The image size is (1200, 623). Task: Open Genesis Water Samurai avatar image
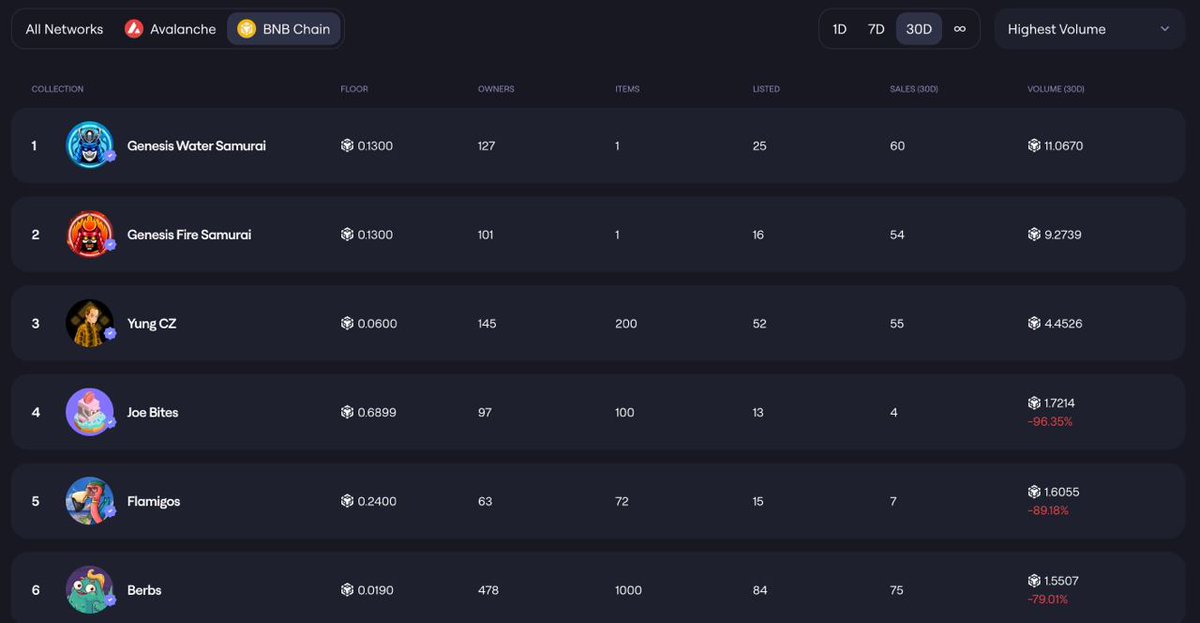[90, 145]
